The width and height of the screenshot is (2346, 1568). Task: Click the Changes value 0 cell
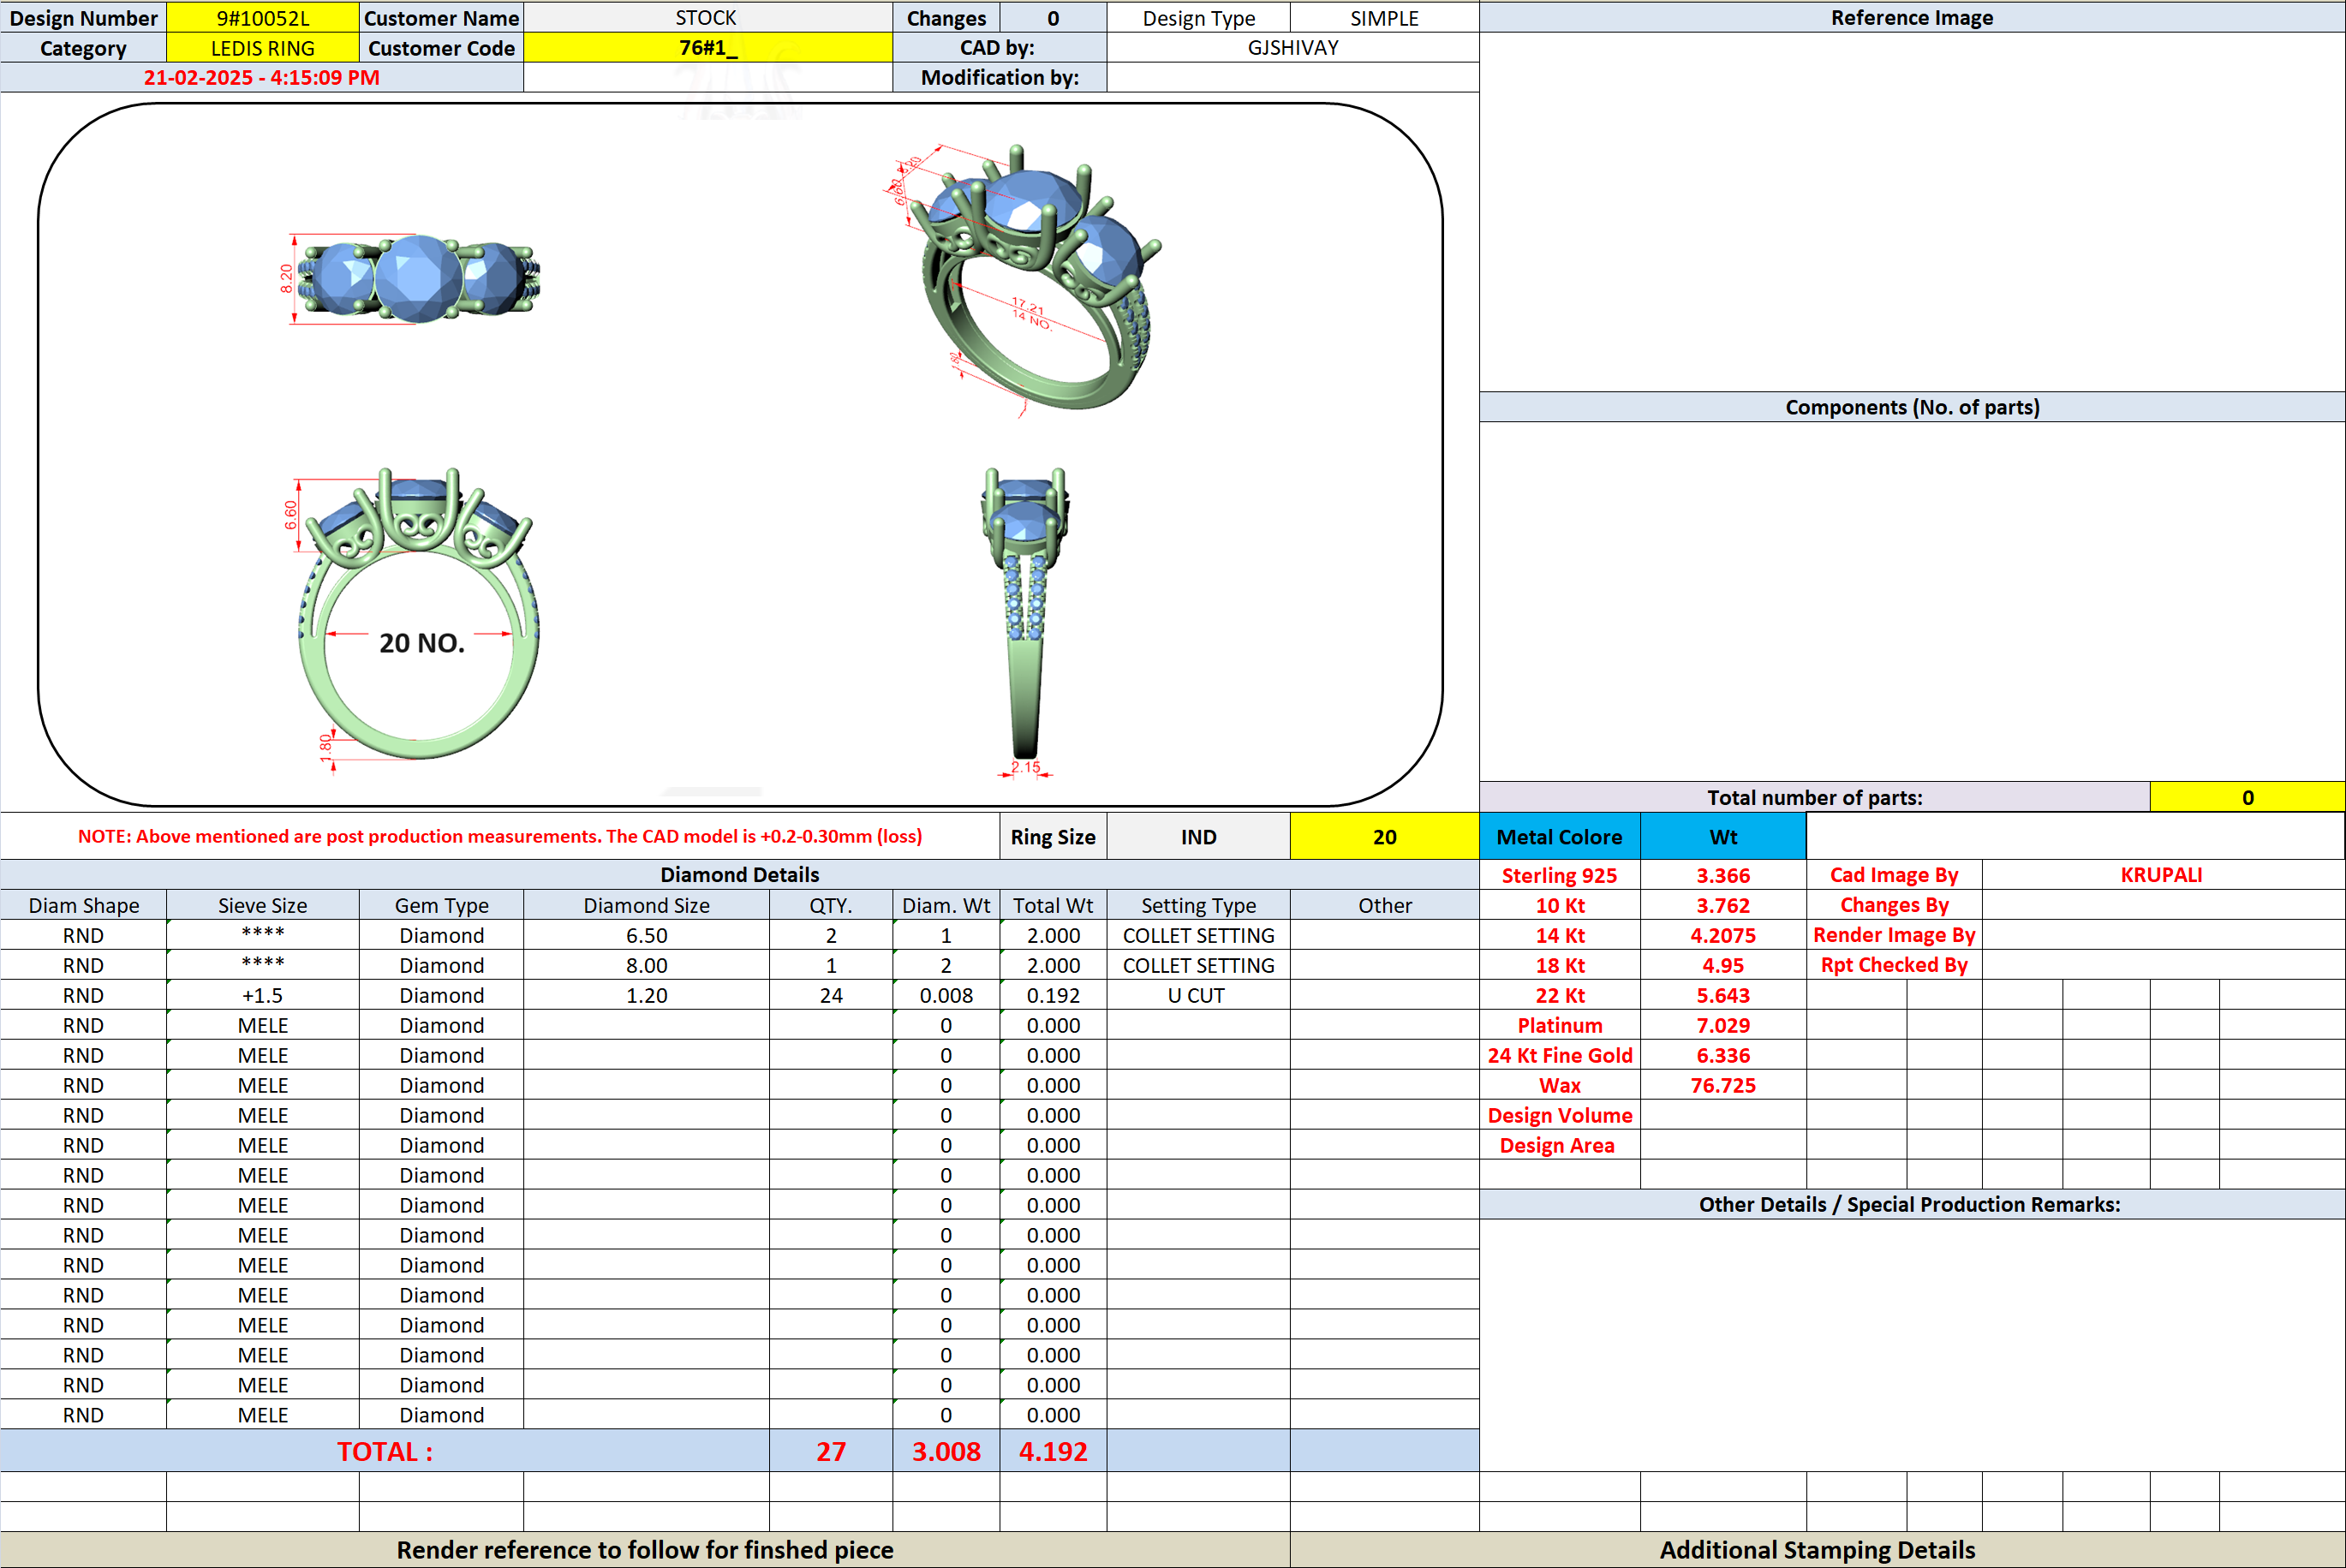pyautogui.click(x=1053, y=18)
